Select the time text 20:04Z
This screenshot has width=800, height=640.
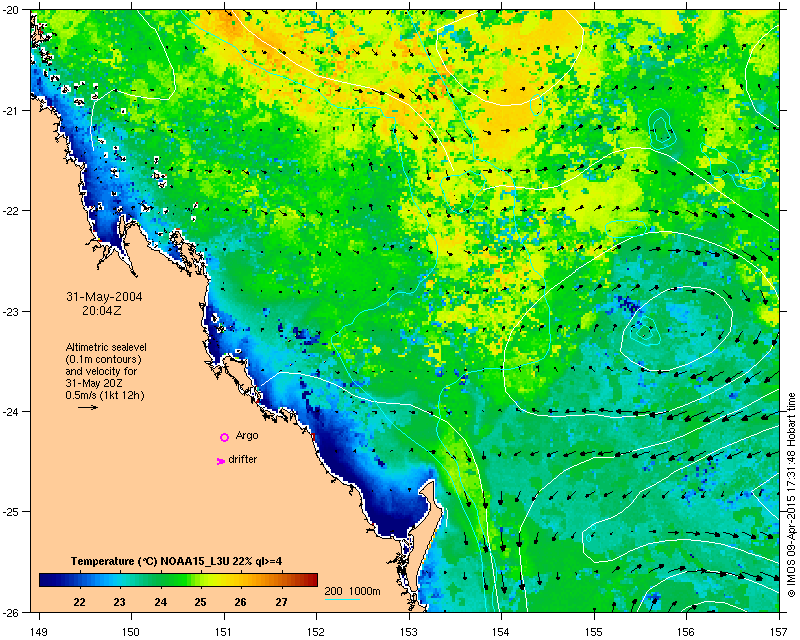[102, 310]
